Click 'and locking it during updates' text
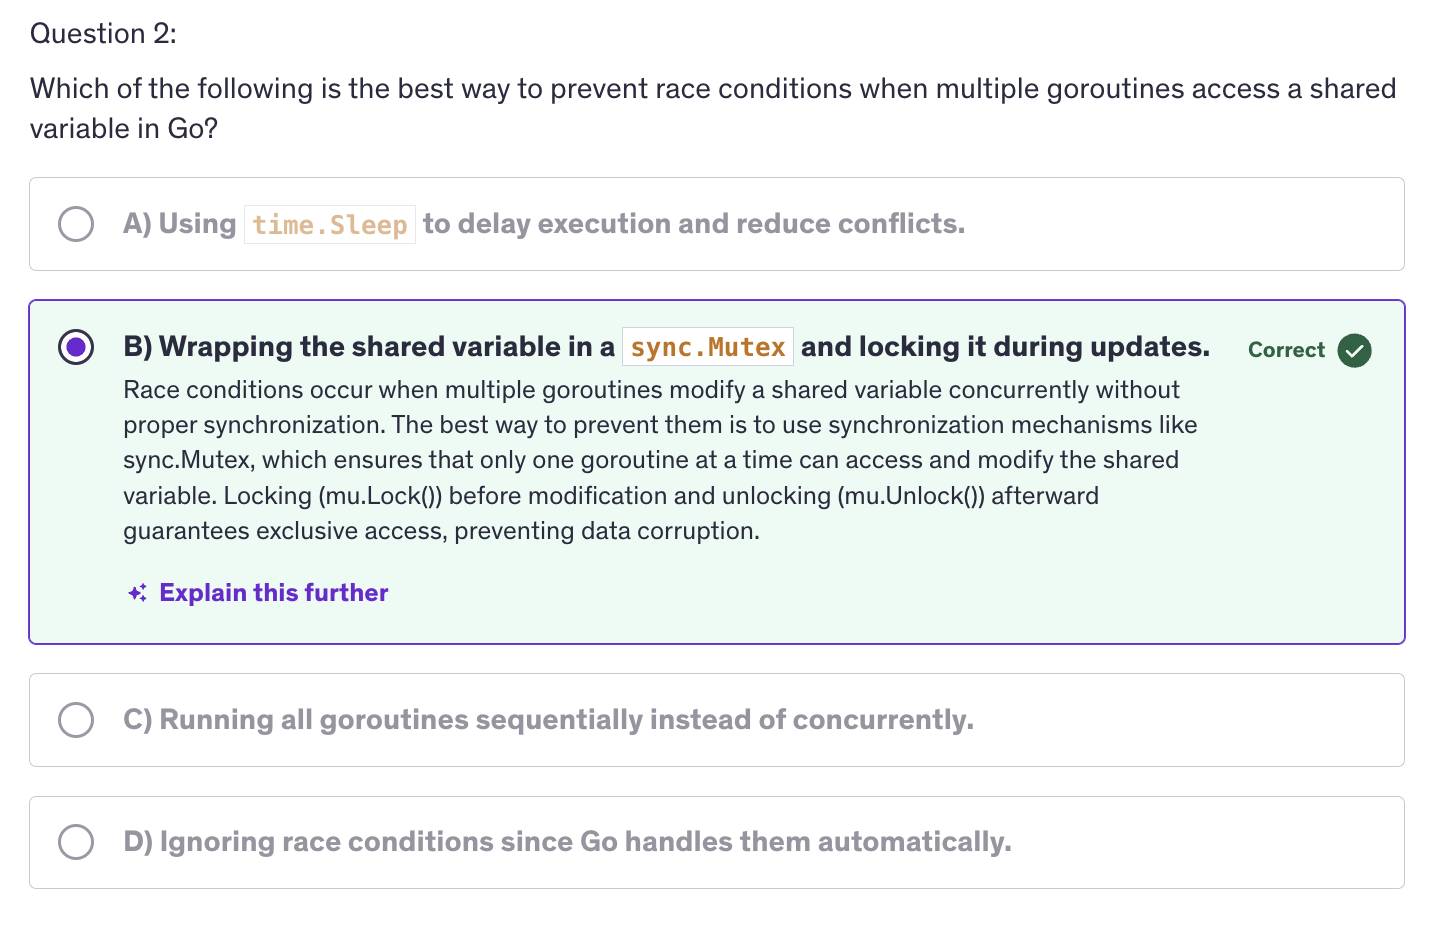Screen dimensions: 1442x934 [1005, 347]
